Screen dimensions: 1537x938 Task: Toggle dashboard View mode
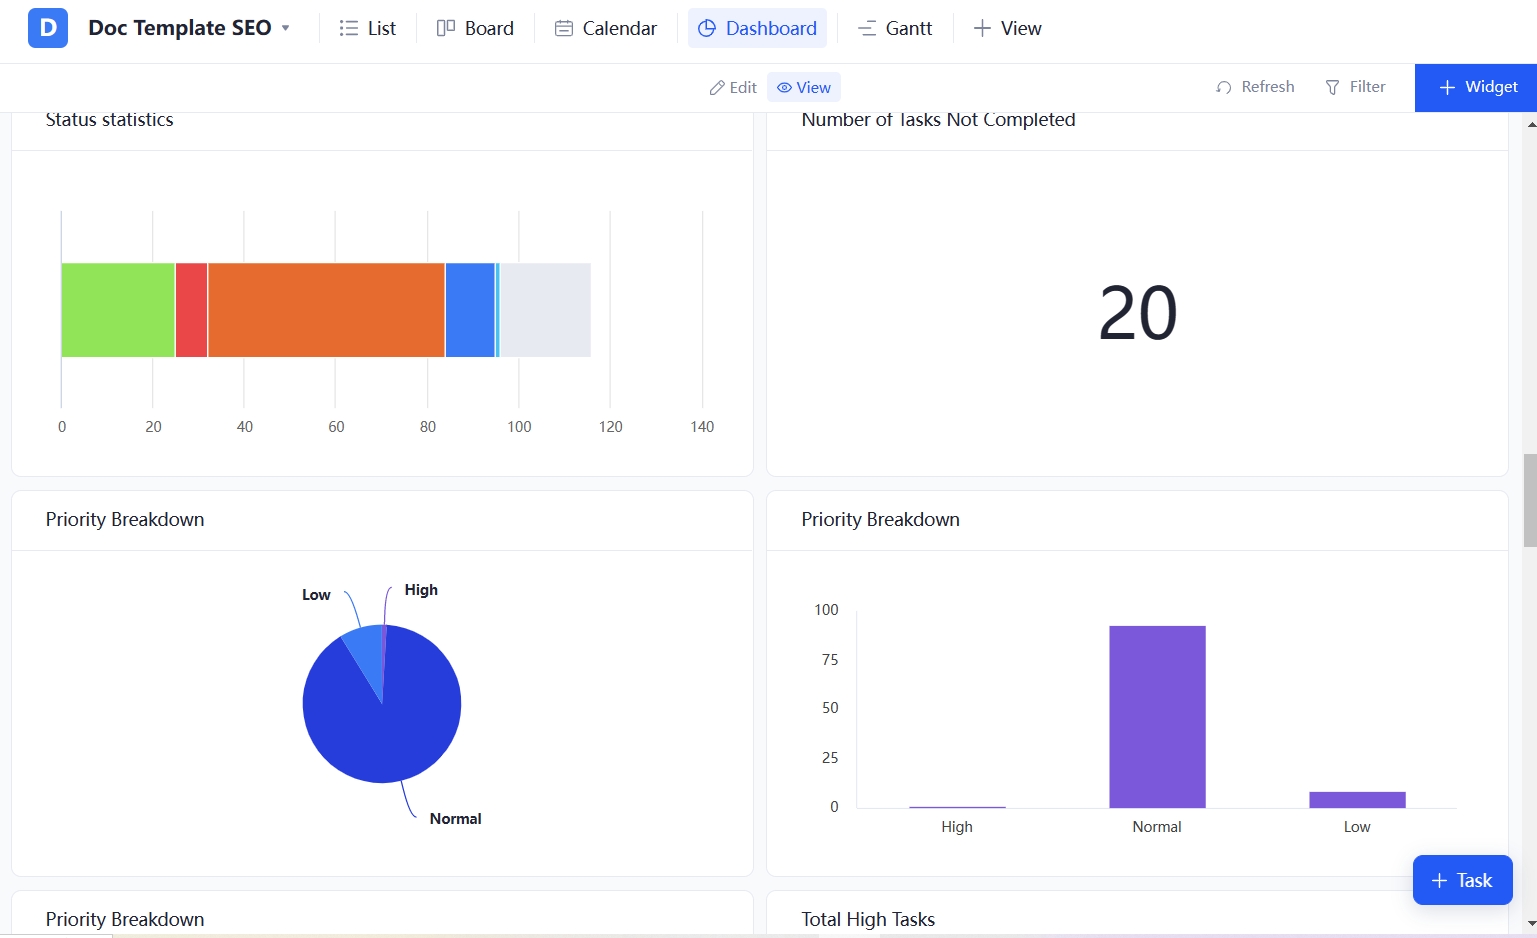click(x=804, y=88)
